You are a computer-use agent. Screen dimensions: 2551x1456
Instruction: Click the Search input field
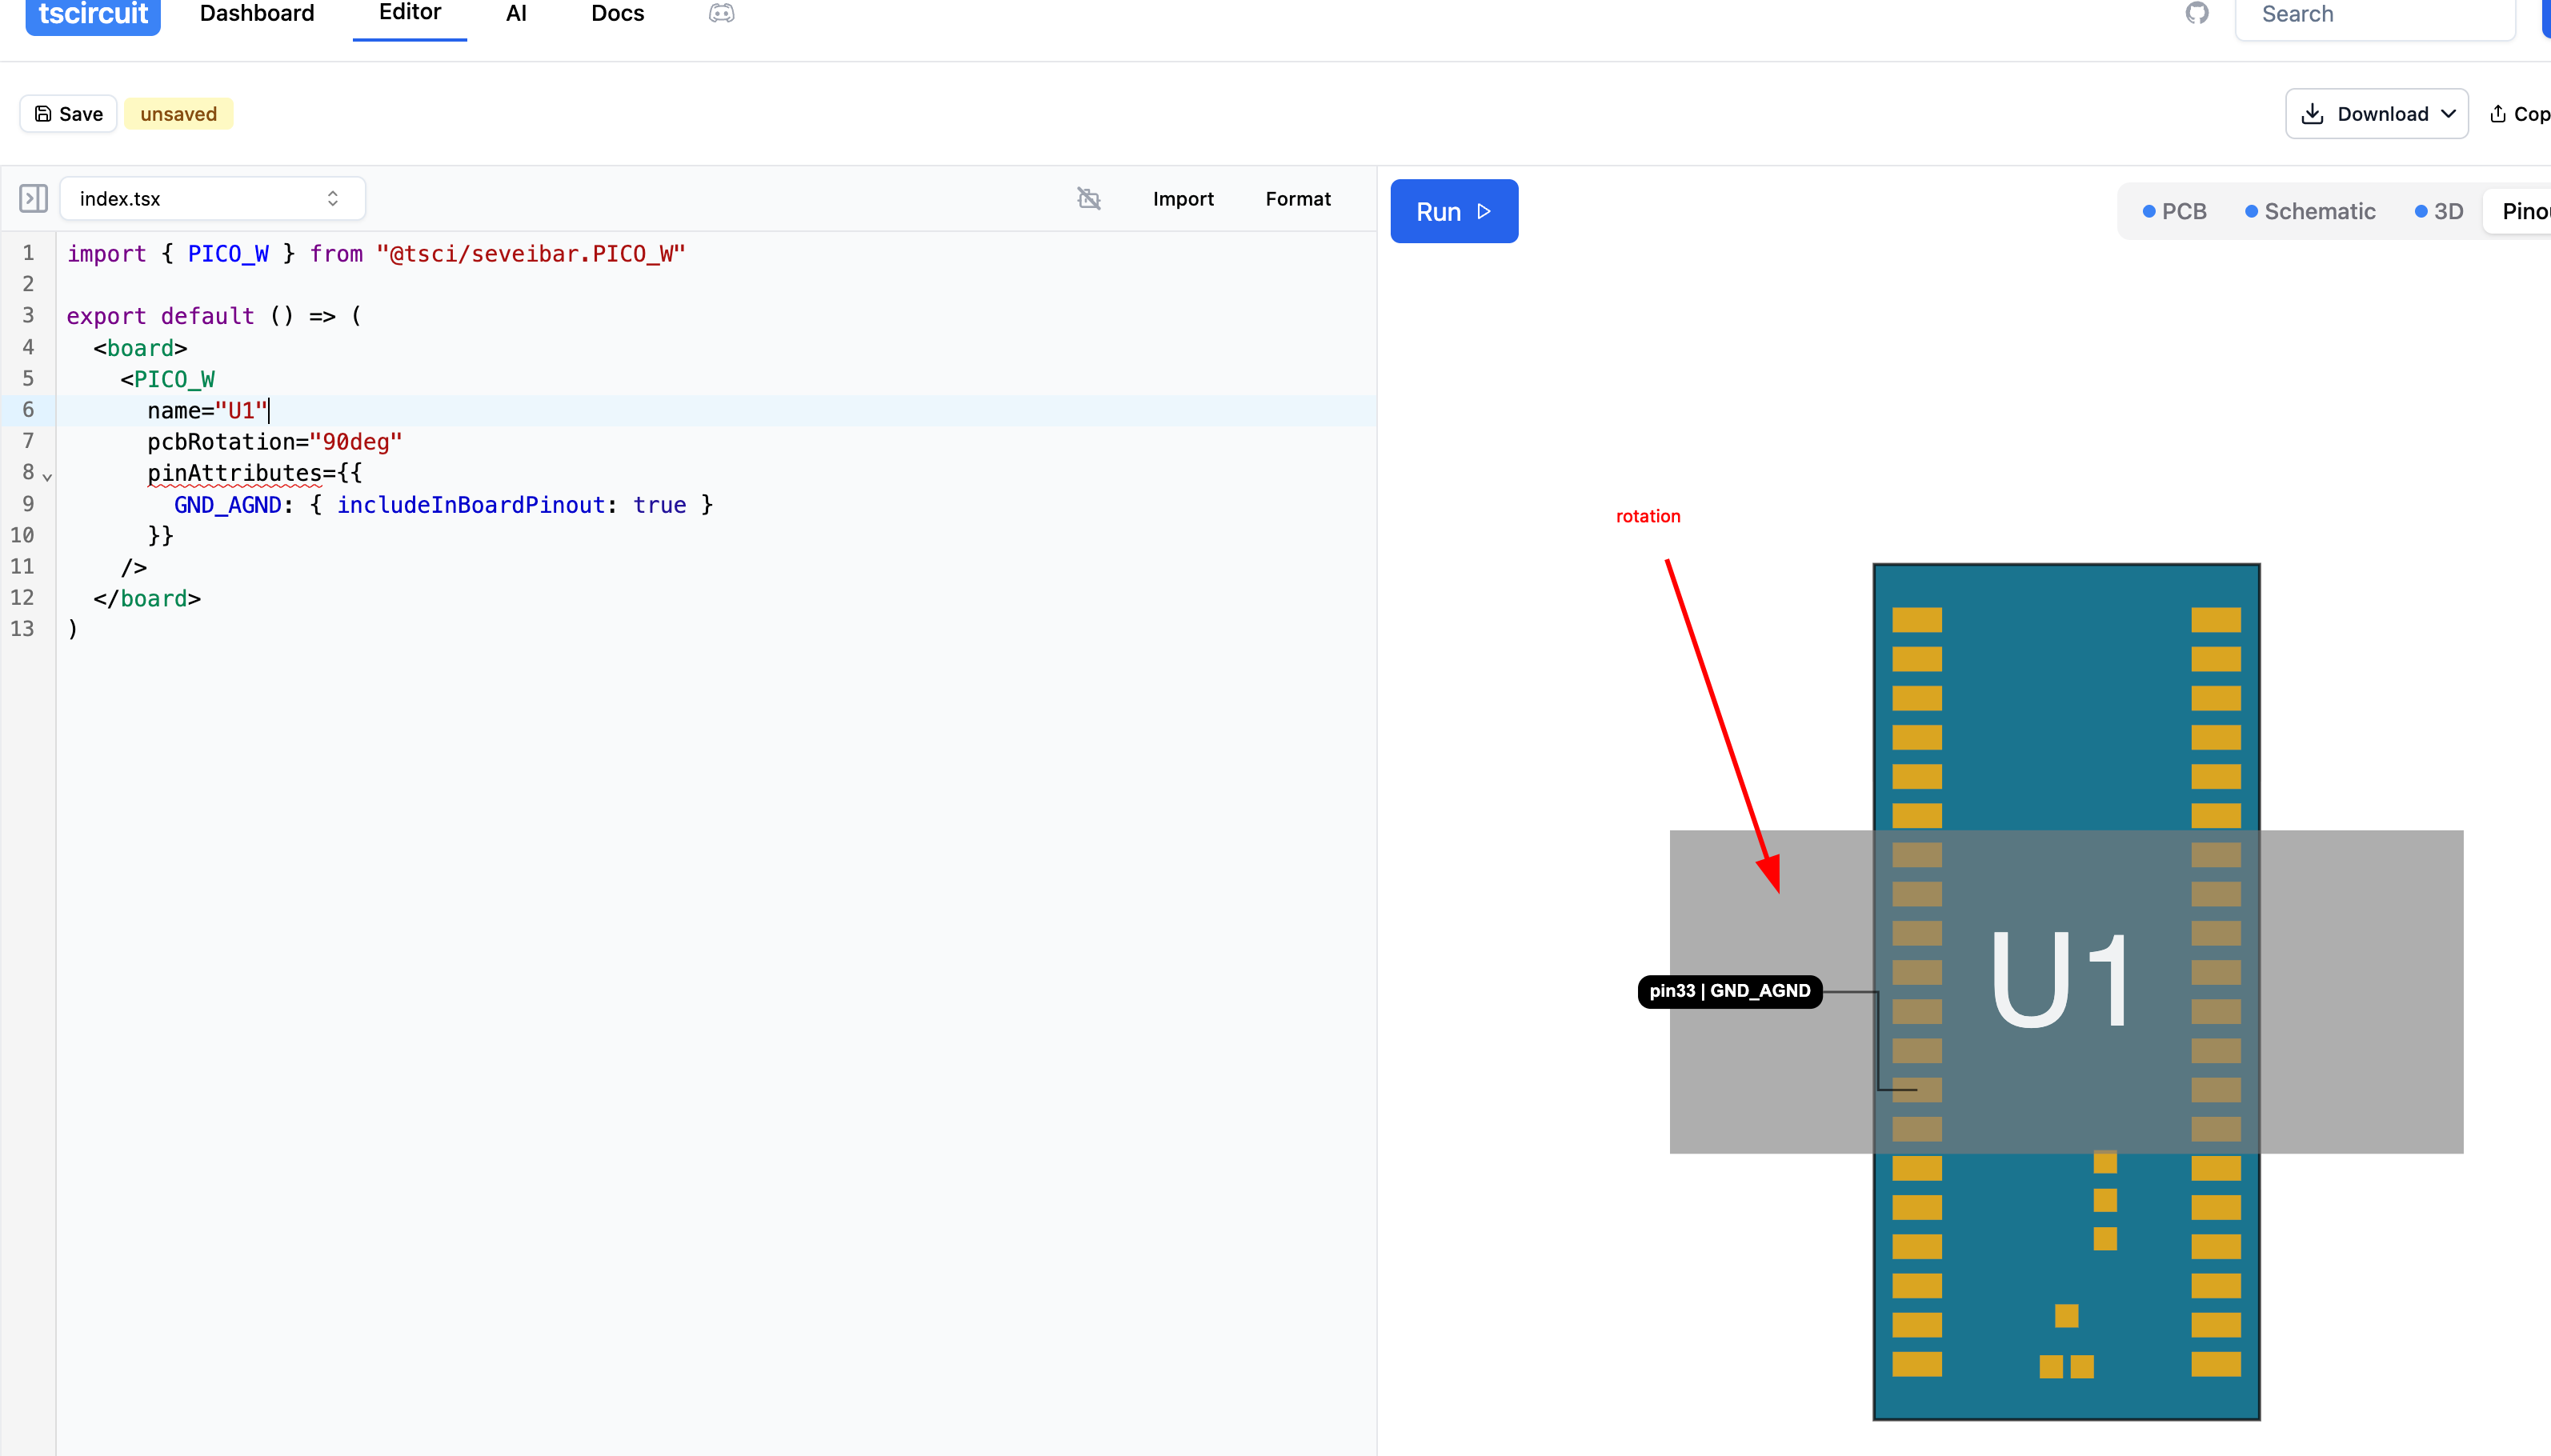coord(2374,14)
